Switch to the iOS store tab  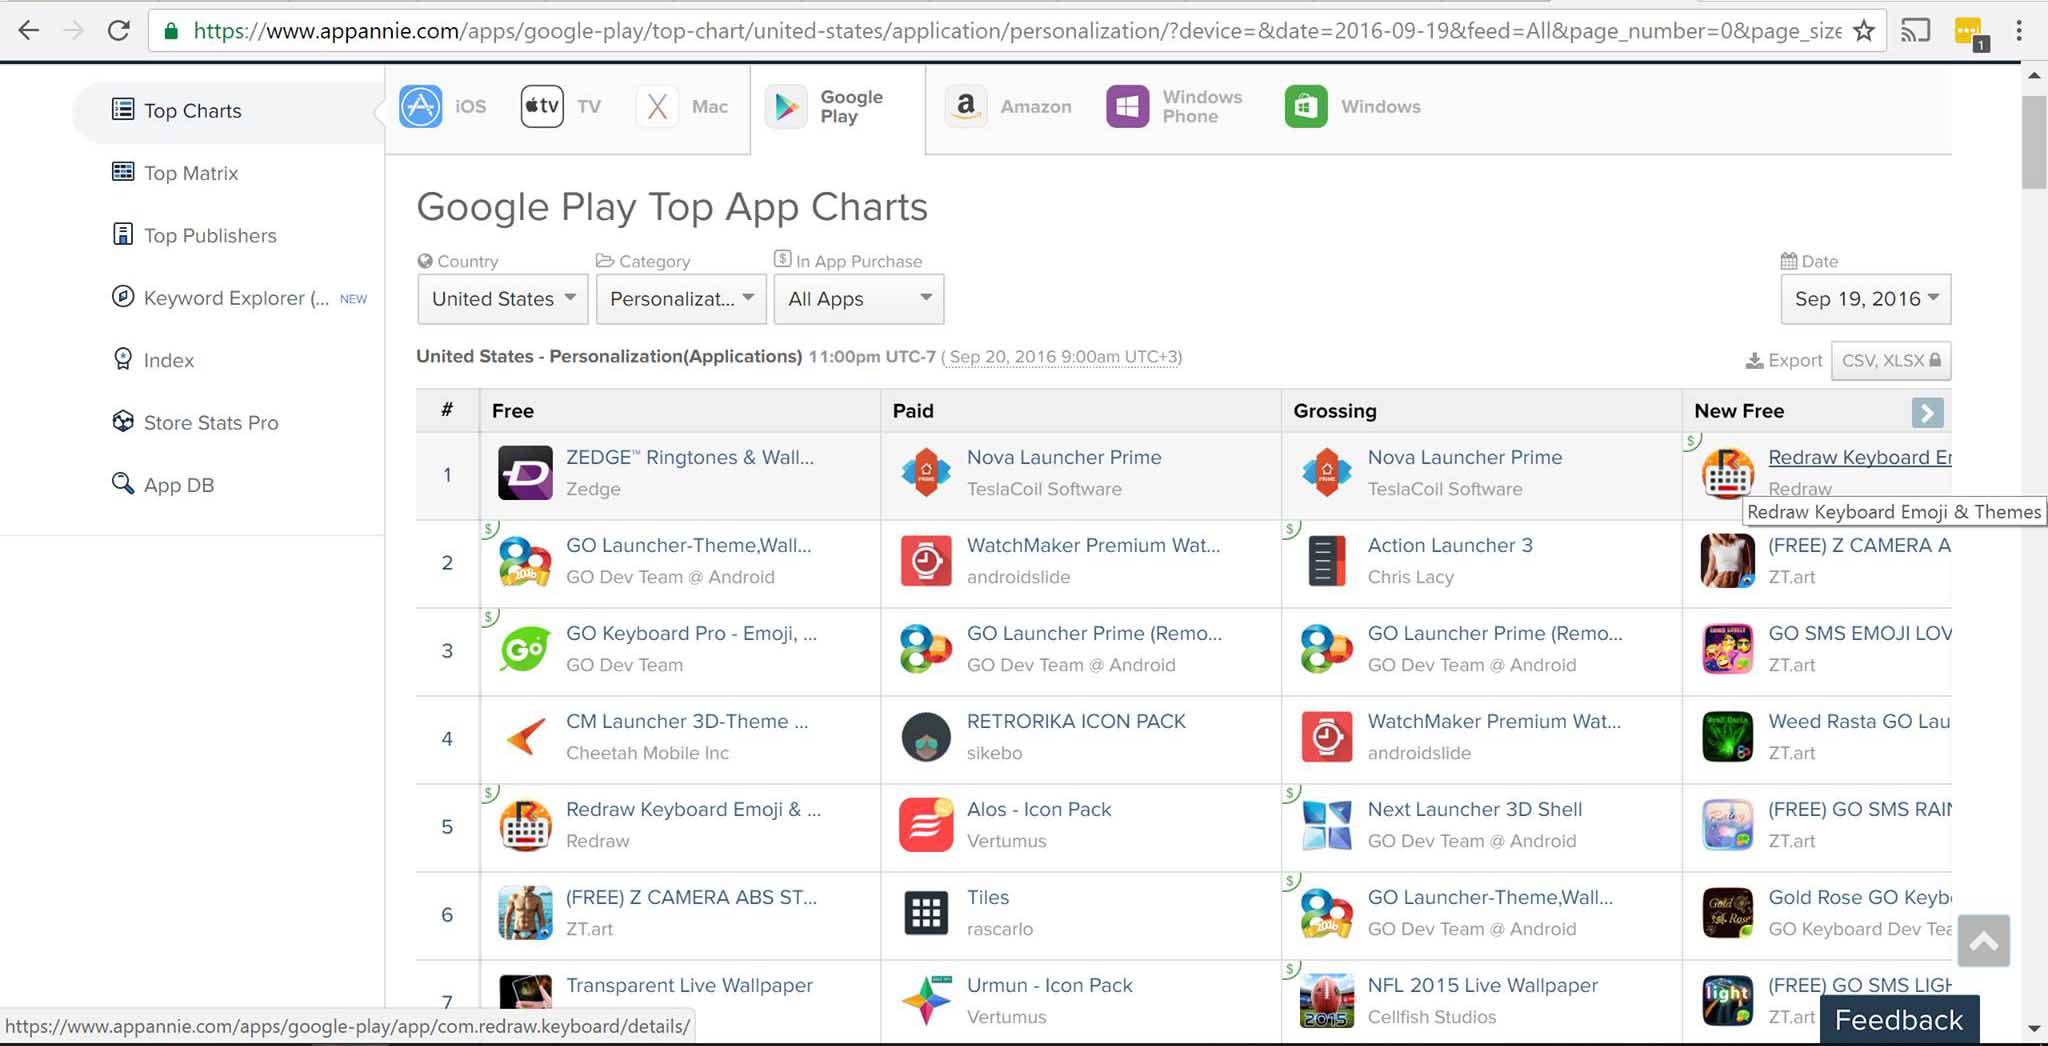pyautogui.click(x=444, y=107)
